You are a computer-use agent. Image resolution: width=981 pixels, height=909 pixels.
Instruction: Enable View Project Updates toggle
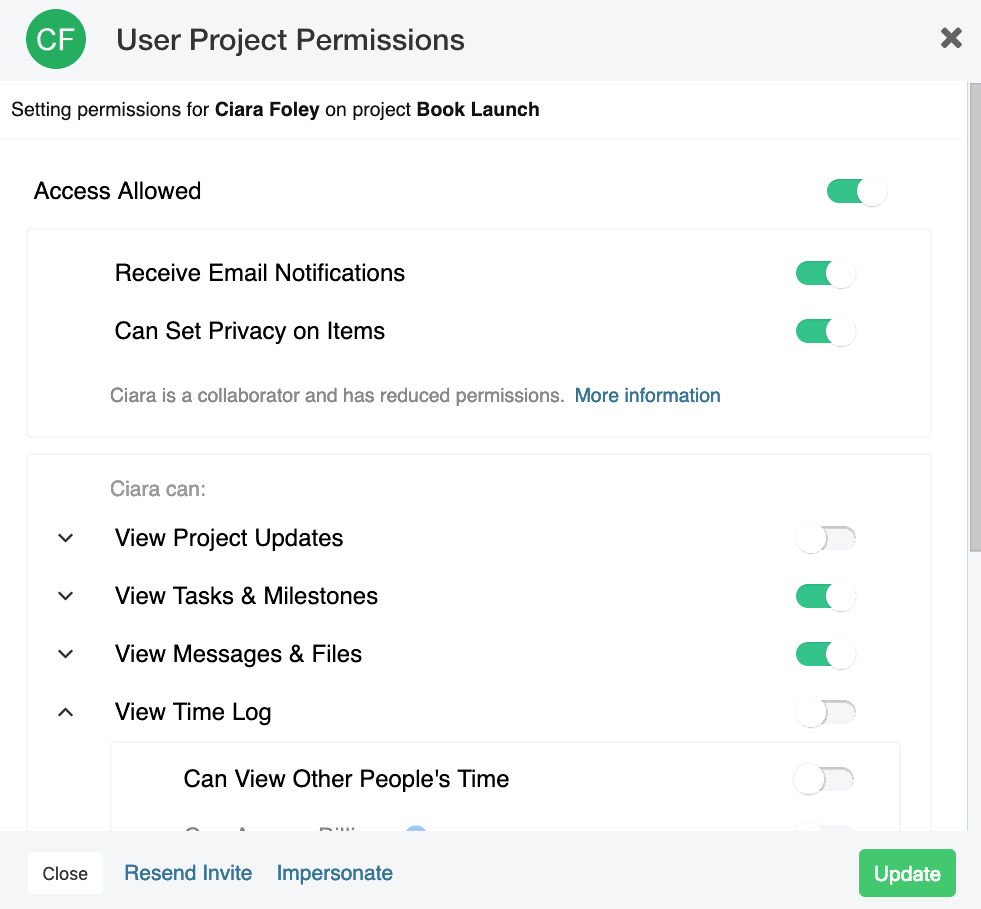coord(825,539)
